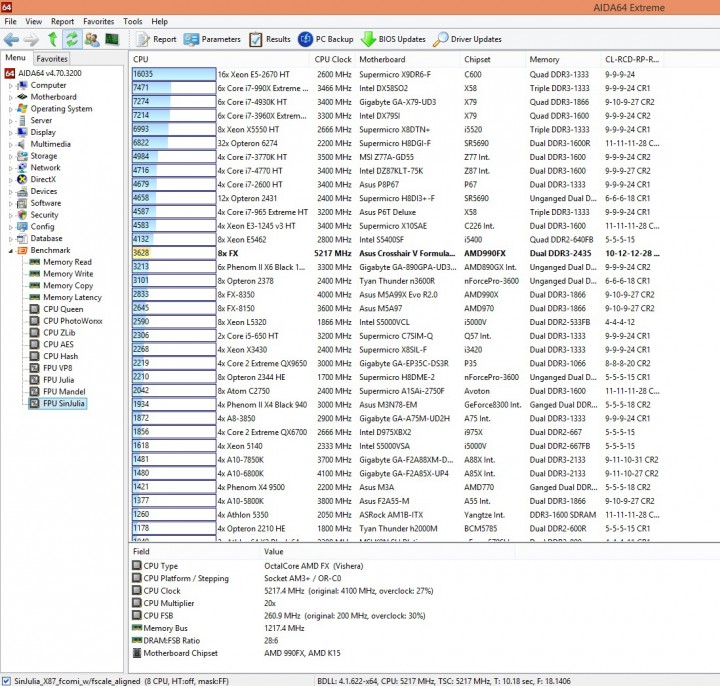Click the green monitor diagnostics icon
This screenshot has width=720, height=686.
[112, 39]
